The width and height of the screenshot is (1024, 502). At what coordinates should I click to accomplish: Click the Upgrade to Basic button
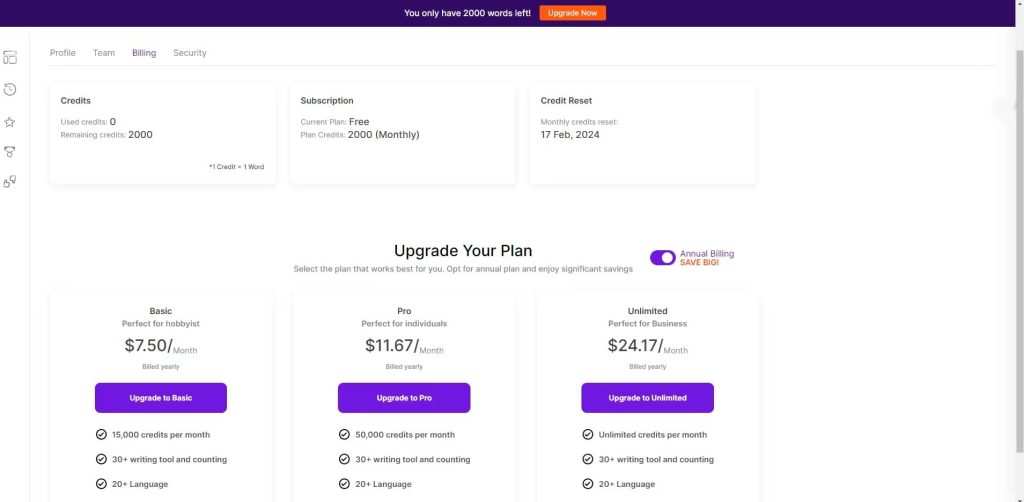pos(161,398)
